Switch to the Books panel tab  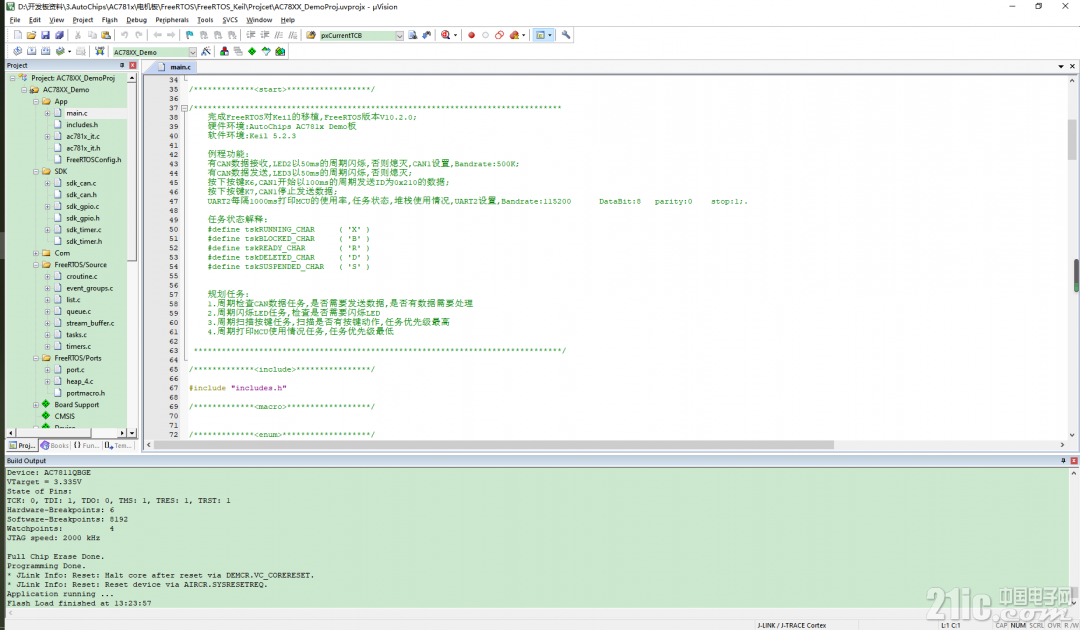[55, 445]
